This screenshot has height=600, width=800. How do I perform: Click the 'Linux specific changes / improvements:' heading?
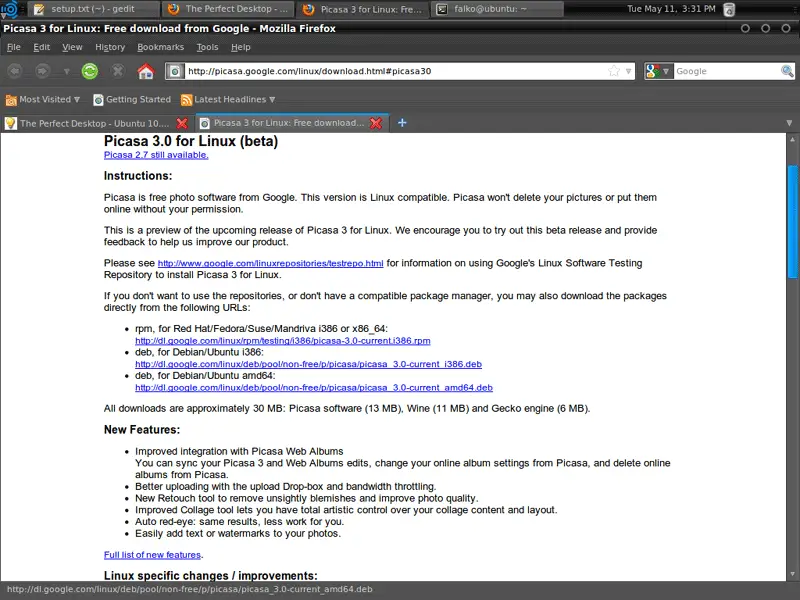coord(211,576)
